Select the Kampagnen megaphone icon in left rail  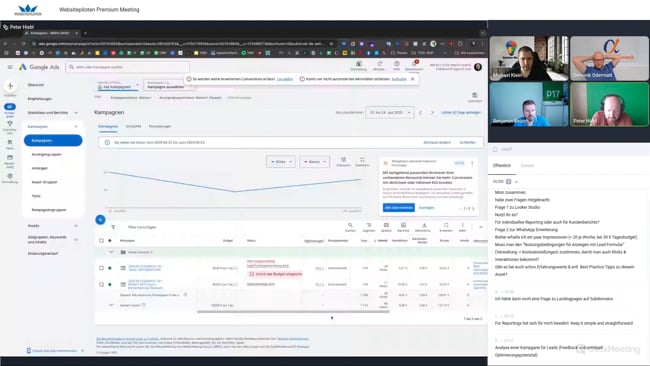pyautogui.click(x=10, y=107)
